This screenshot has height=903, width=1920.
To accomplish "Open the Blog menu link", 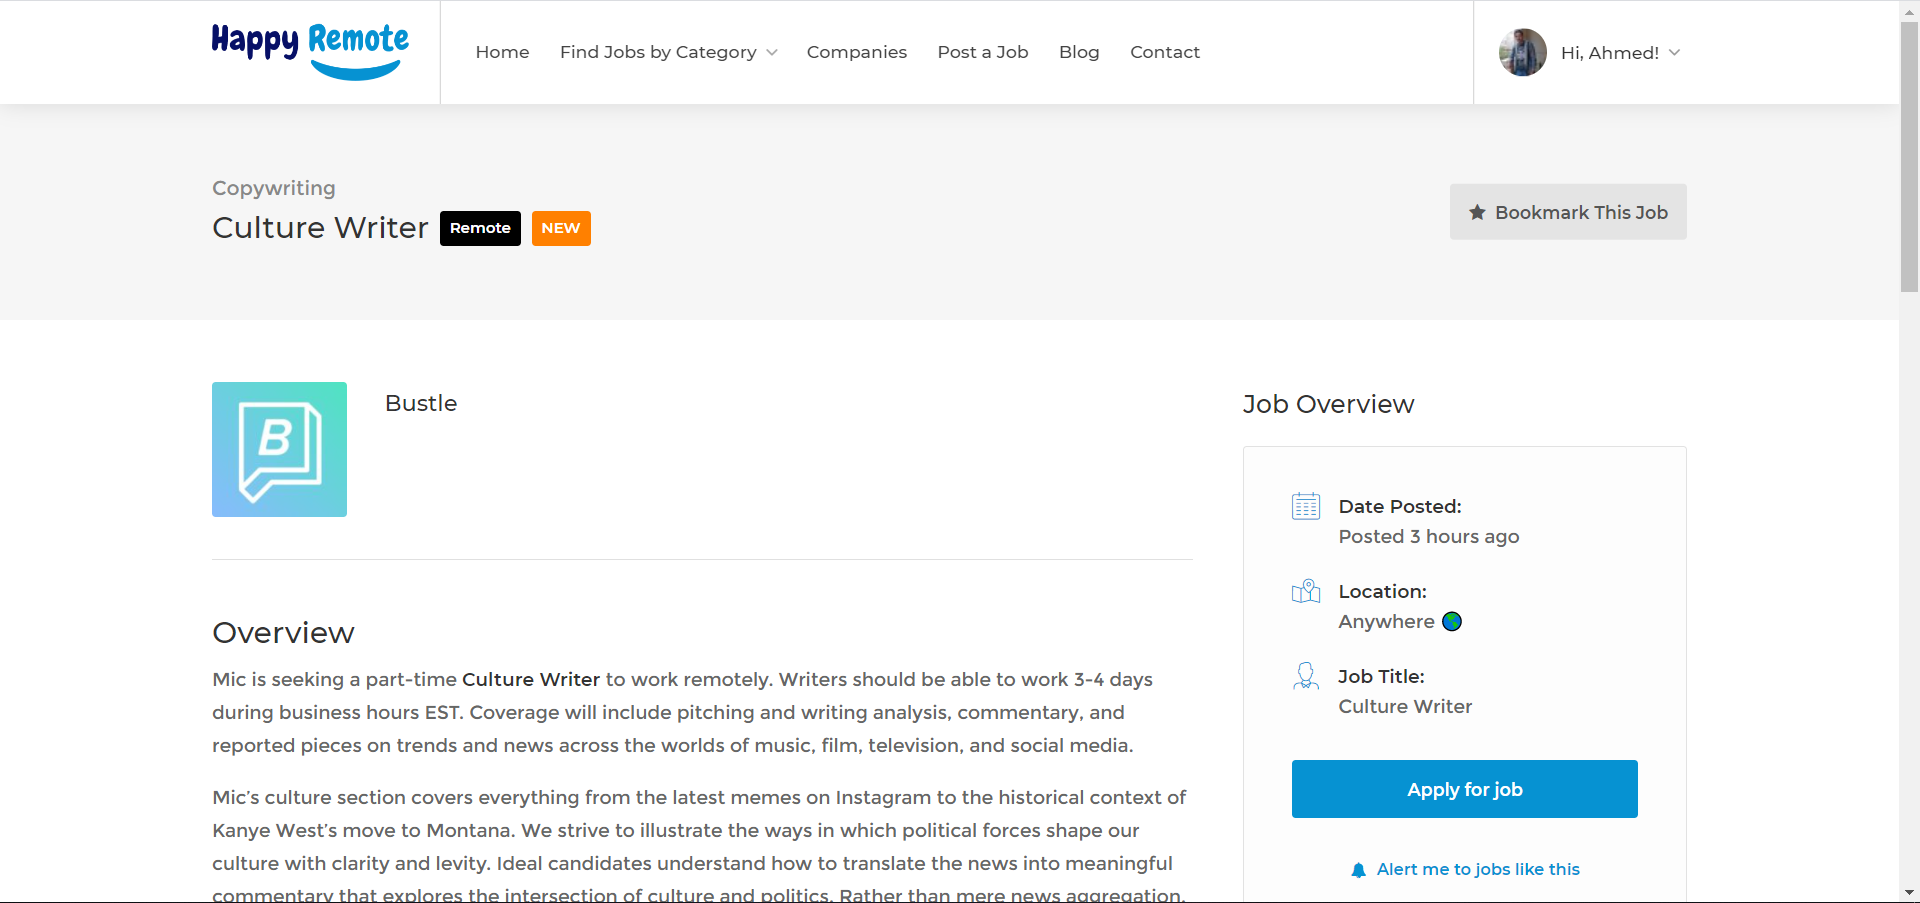I will (x=1078, y=52).
